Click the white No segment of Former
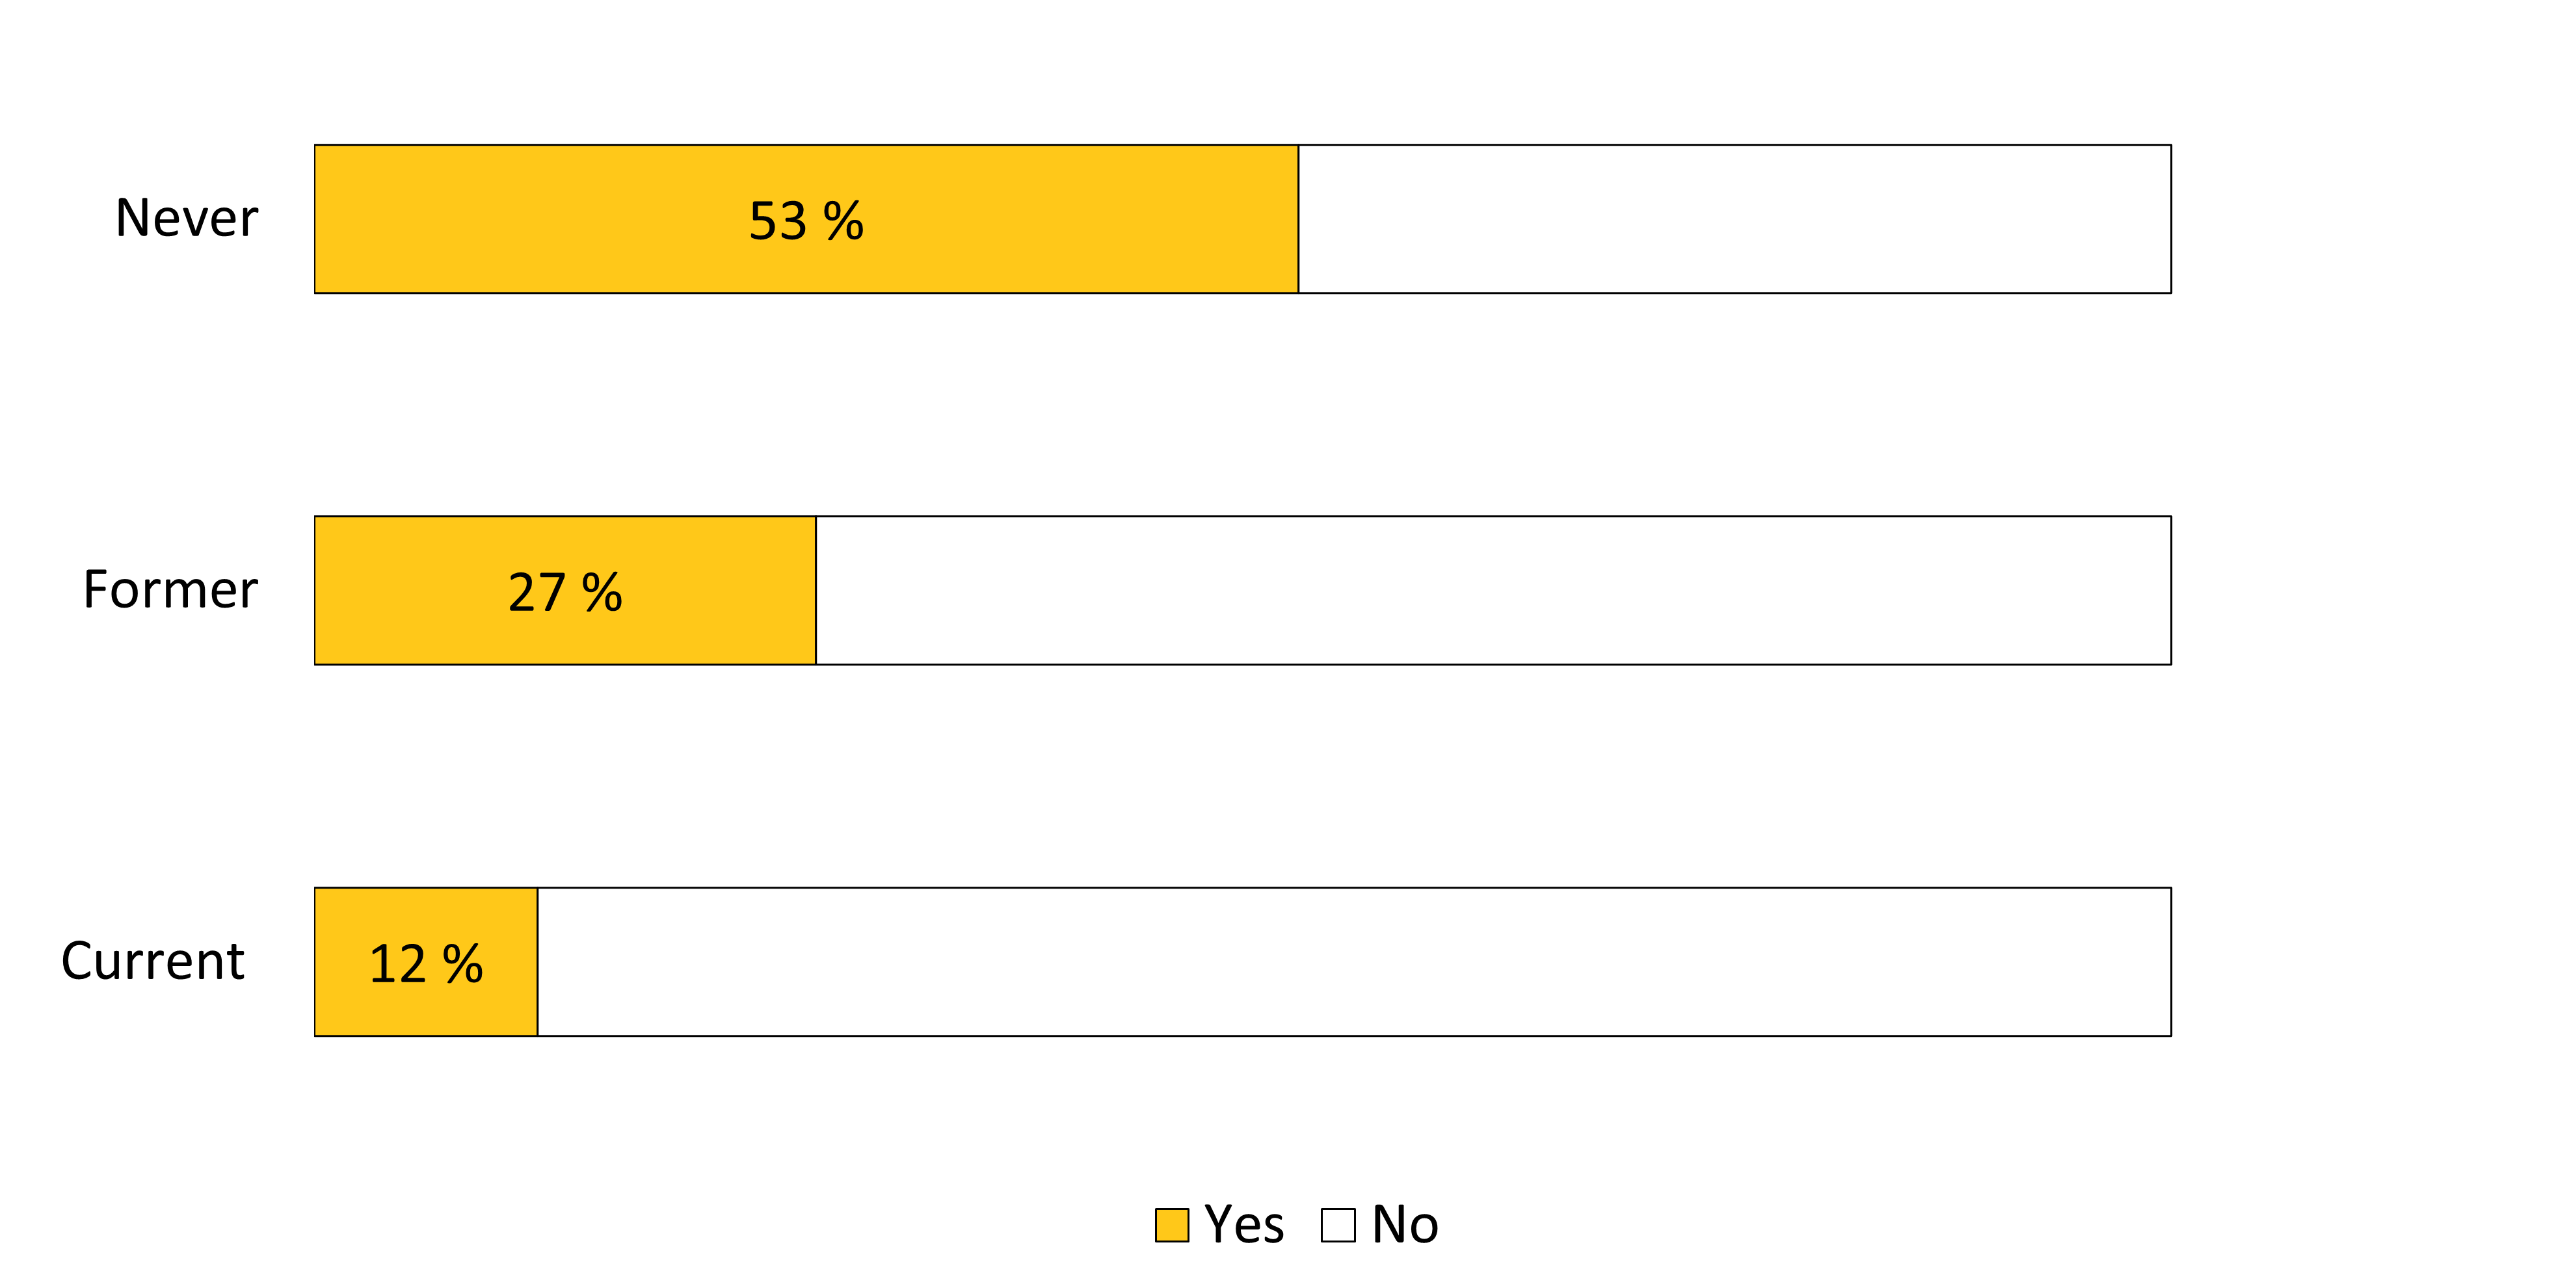Viewport: 2576px width, 1288px height. tap(1494, 590)
